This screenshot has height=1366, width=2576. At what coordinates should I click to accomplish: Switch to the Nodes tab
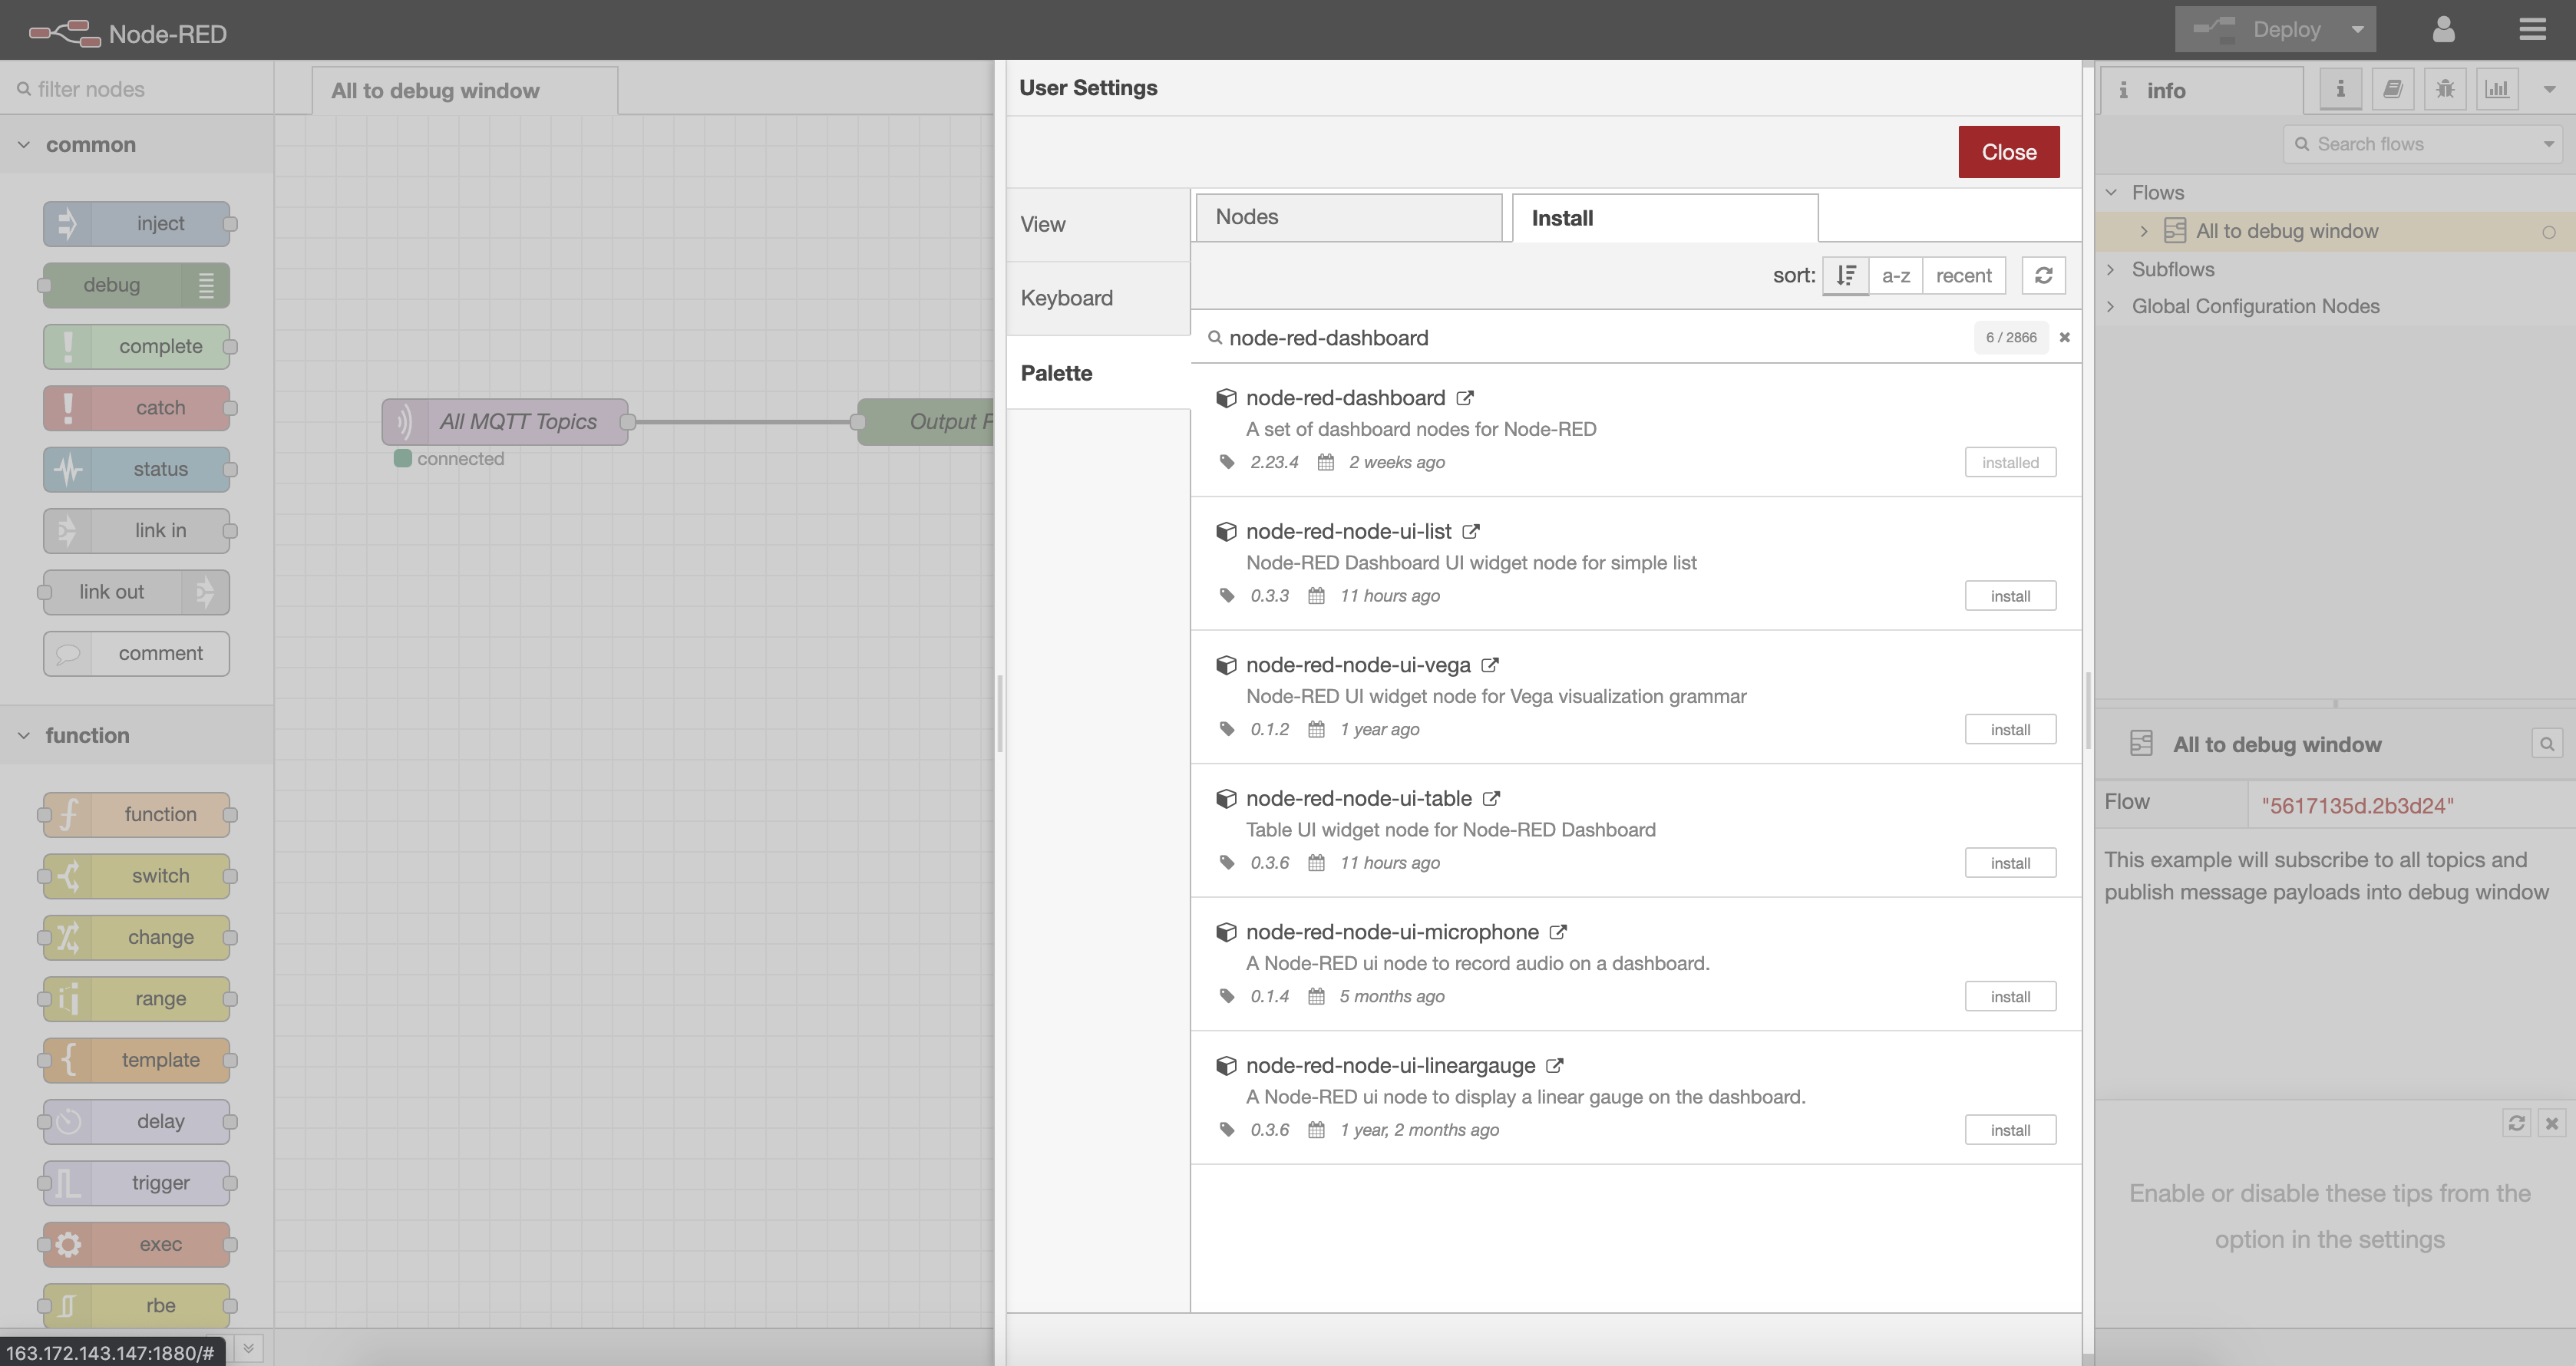(1347, 217)
